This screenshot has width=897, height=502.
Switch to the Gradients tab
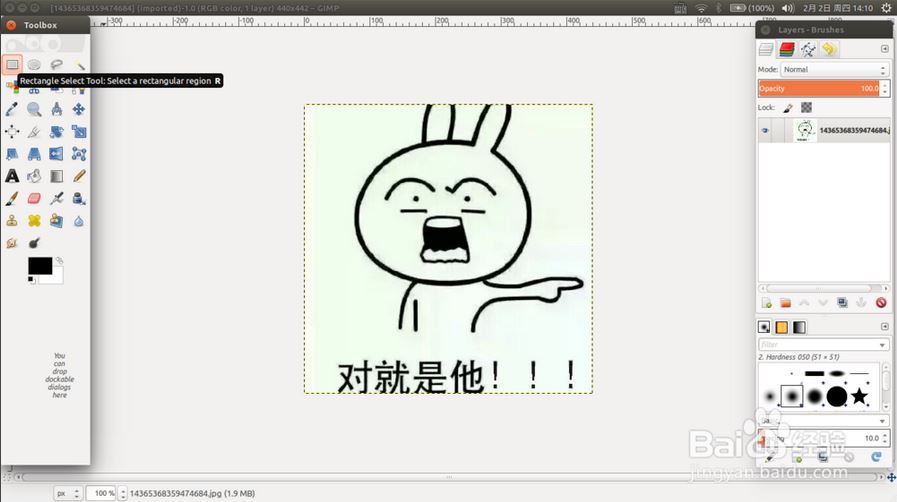tap(799, 327)
